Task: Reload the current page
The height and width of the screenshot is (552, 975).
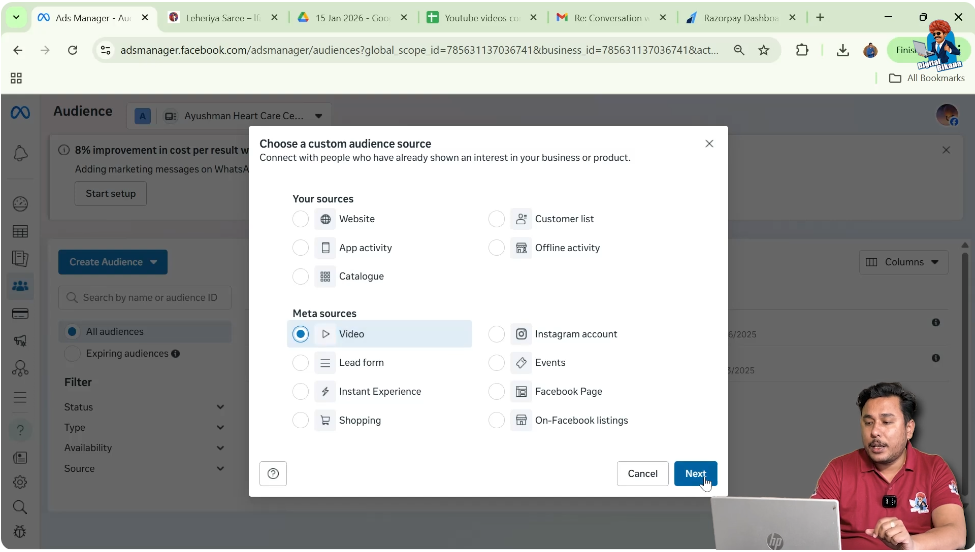Action: (73, 50)
